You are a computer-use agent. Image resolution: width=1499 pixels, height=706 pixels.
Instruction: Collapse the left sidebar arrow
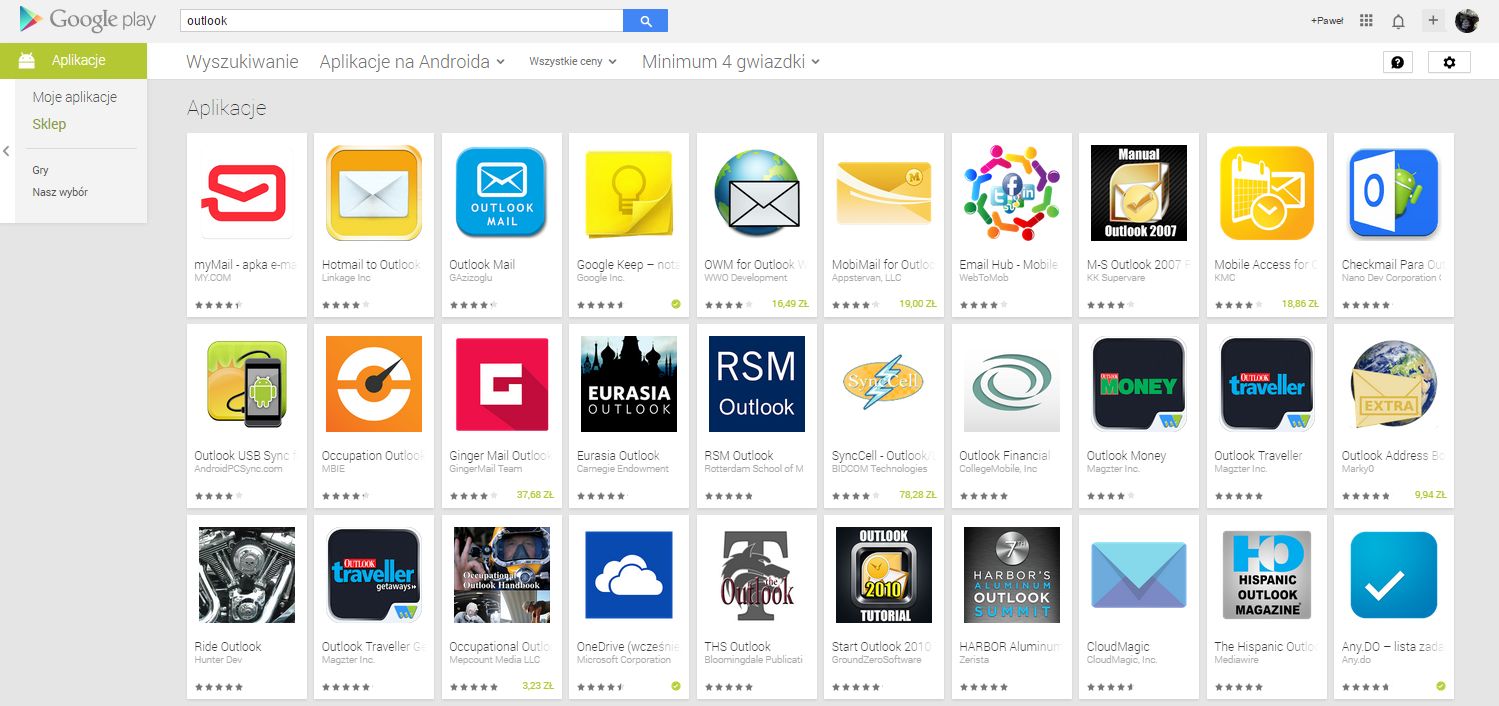click(6, 151)
